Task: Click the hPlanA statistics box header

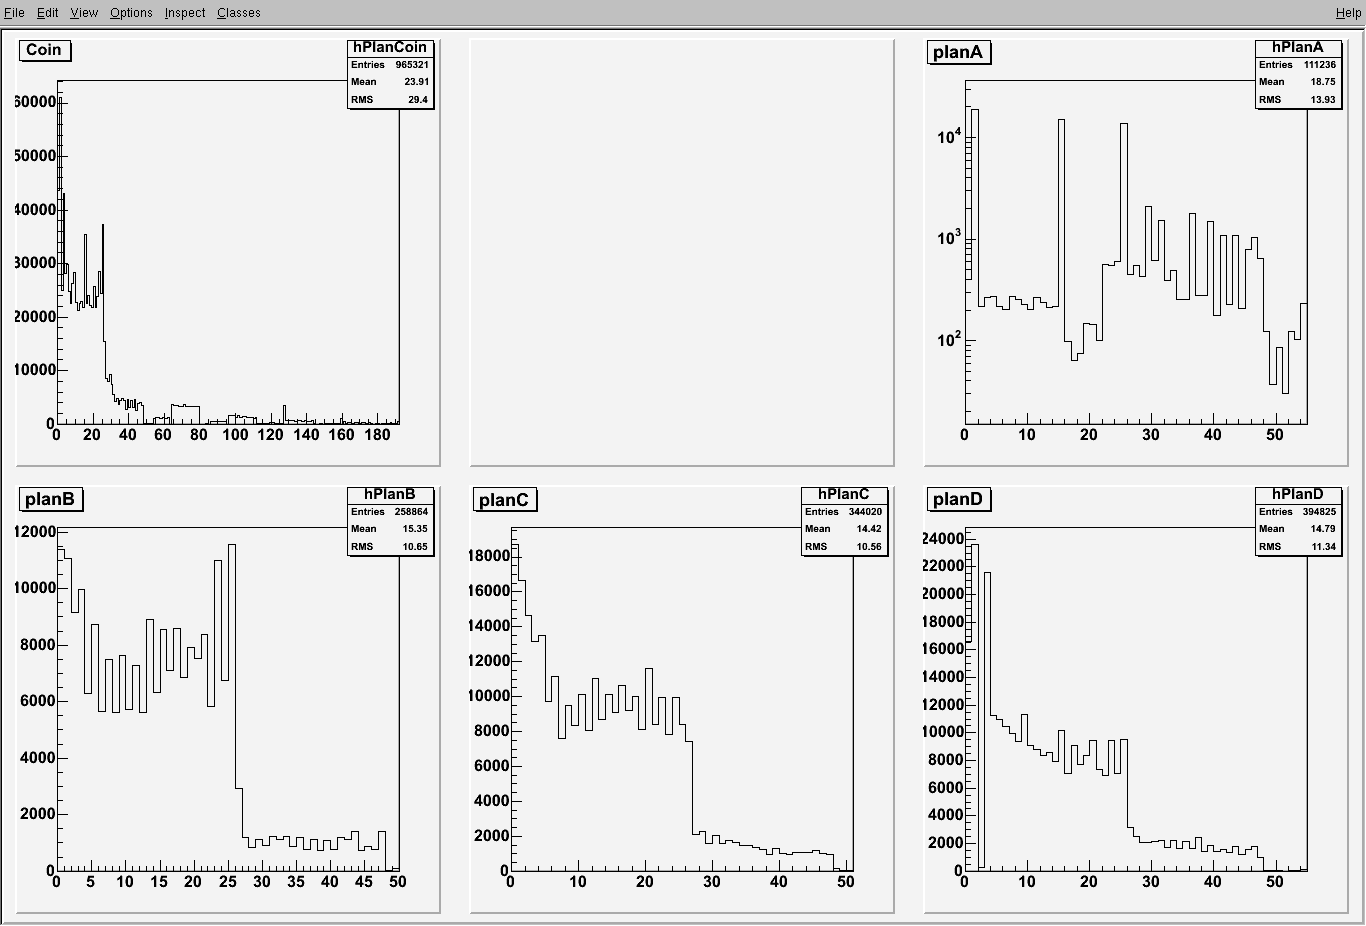Action: coord(1298,47)
